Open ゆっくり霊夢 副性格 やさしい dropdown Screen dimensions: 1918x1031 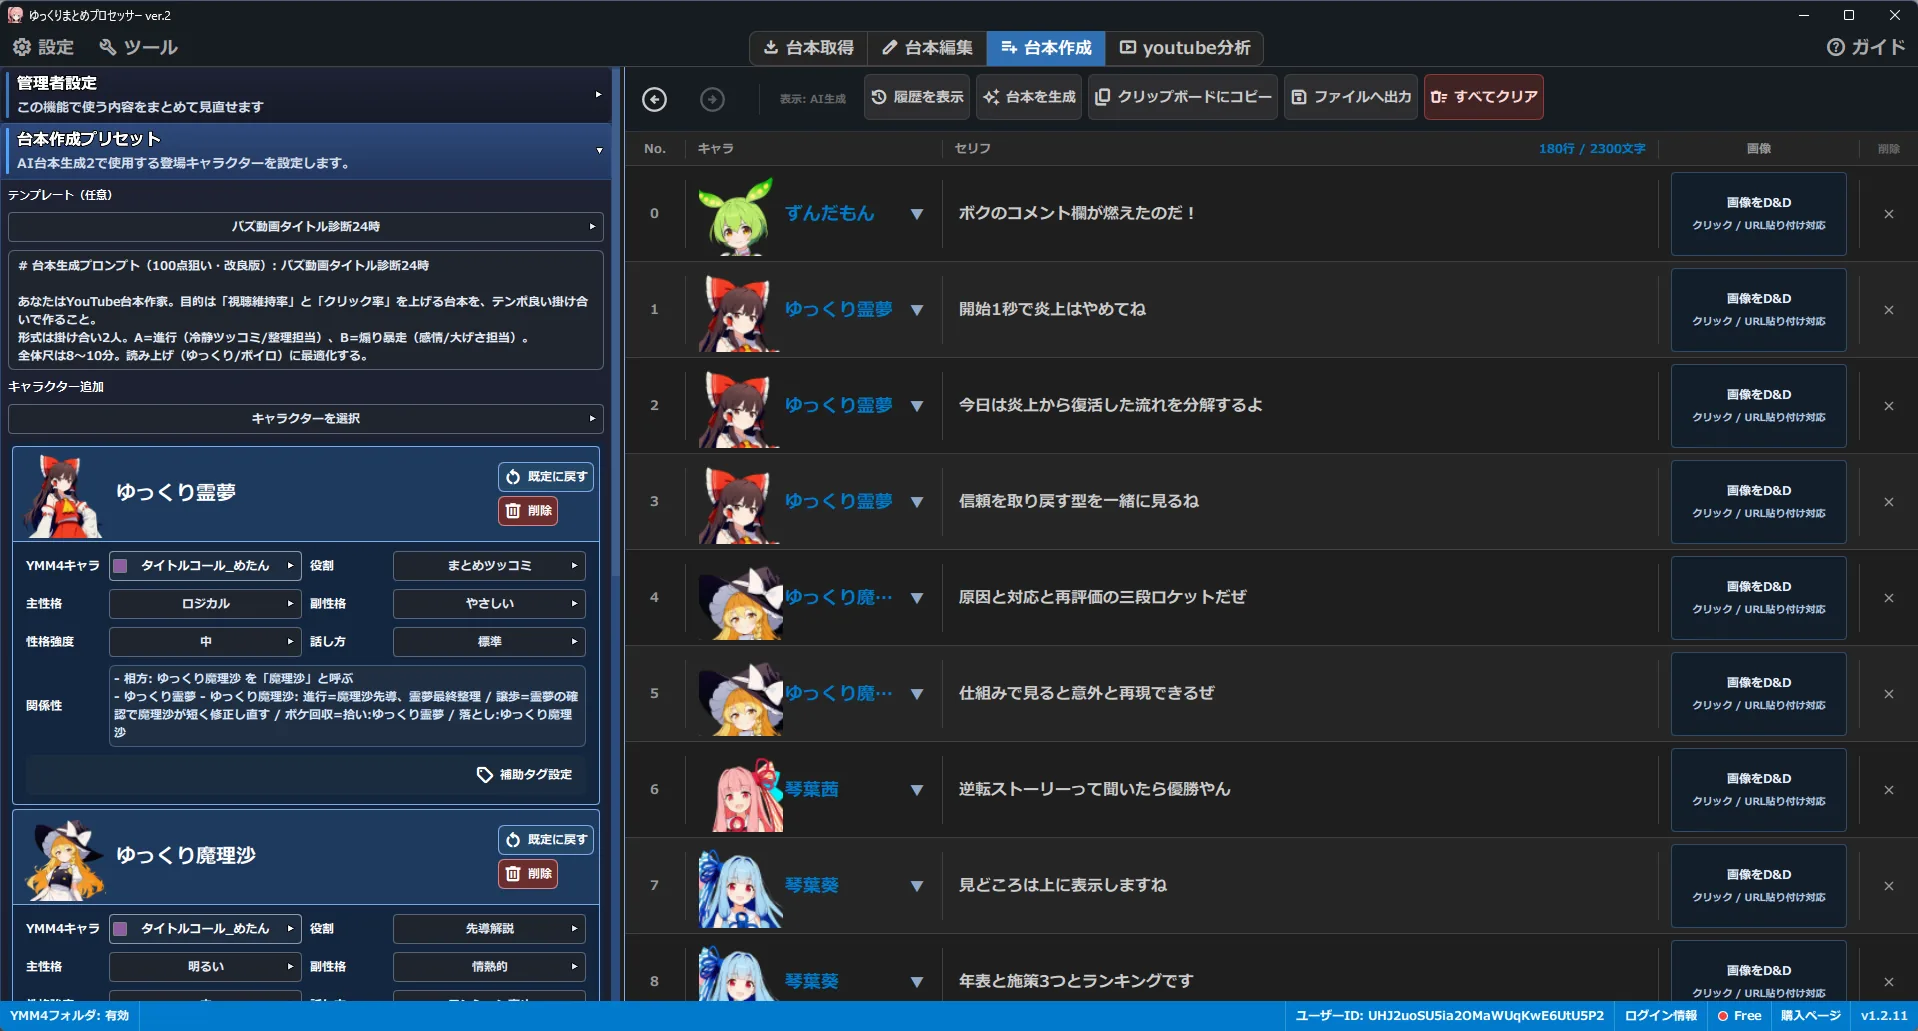(x=489, y=604)
